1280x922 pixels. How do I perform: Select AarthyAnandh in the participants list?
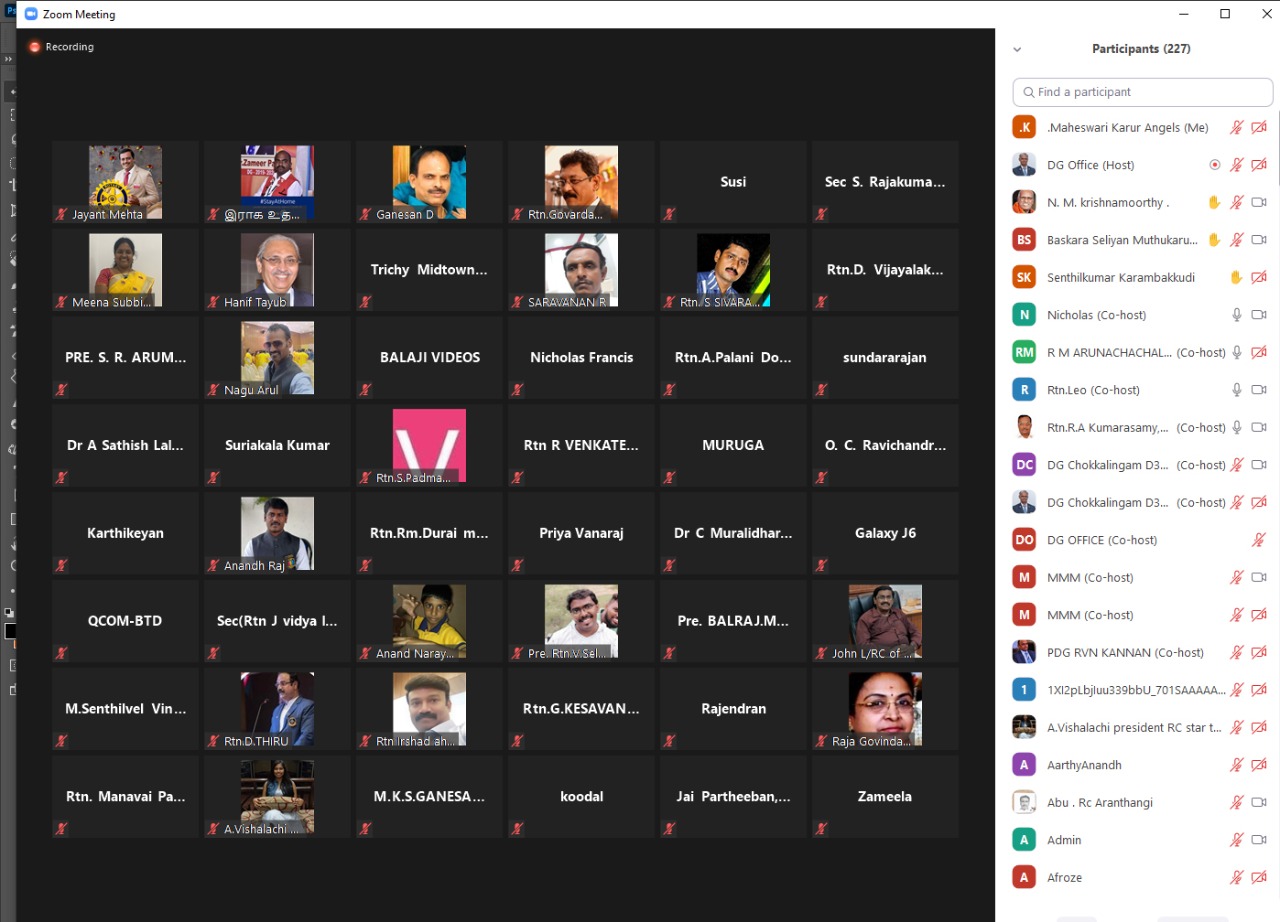(x=1084, y=765)
